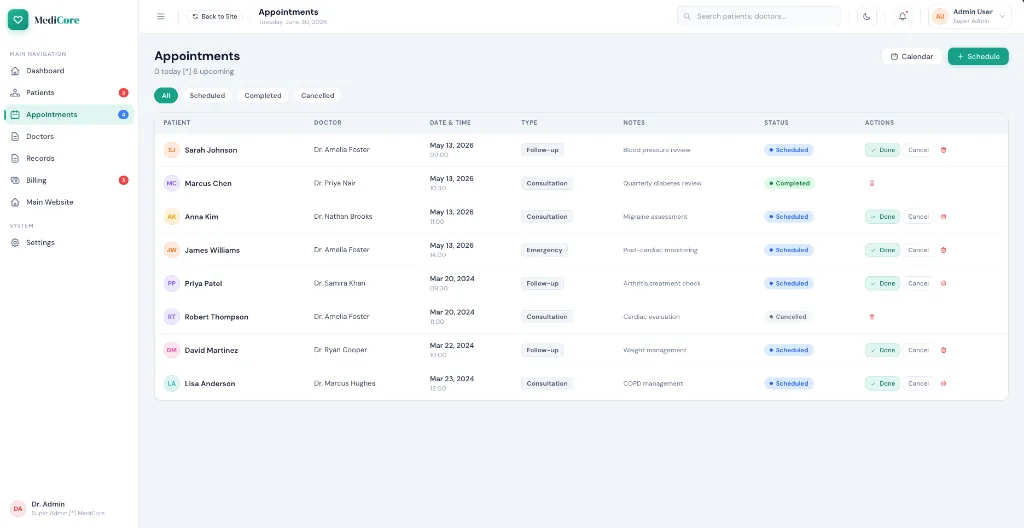Mark David Martinez's appointment Done
This screenshot has height=528, width=1024.
pyautogui.click(x=882, y=350)
